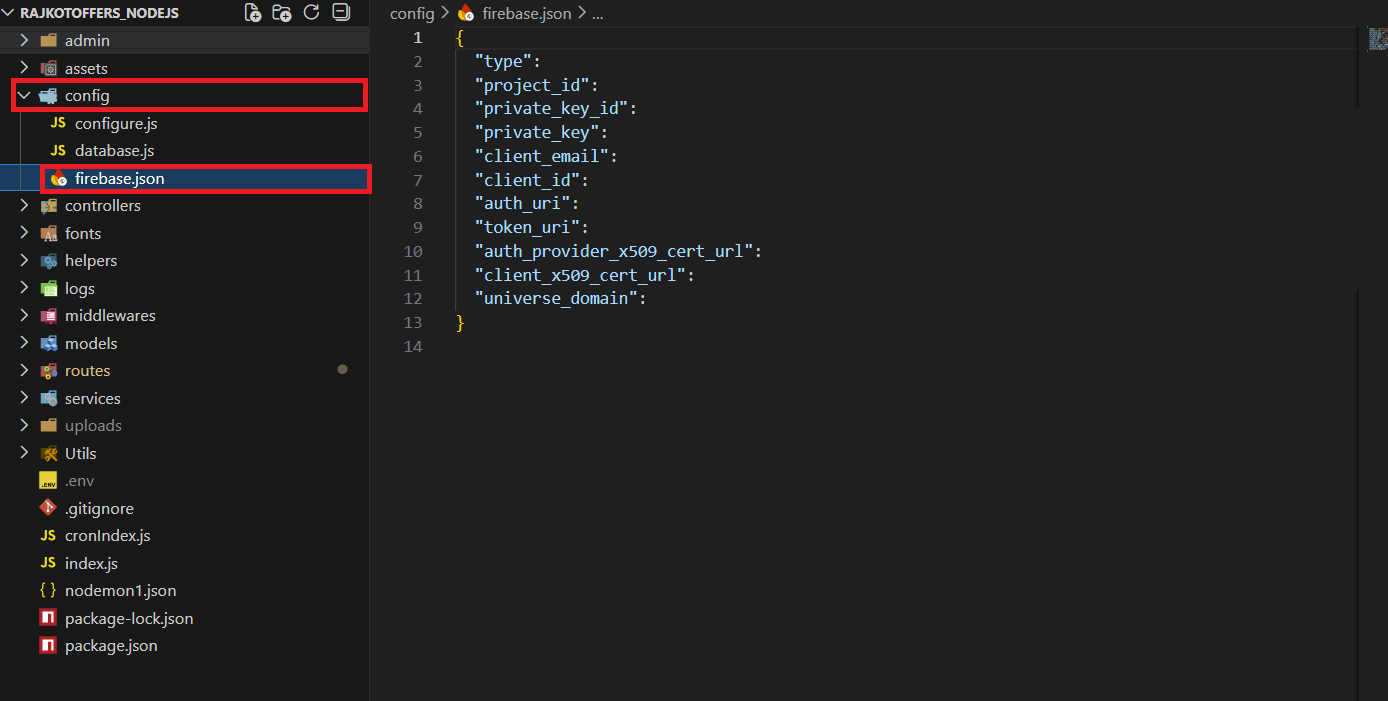The height and width of the screenshot is (701, 1388).
Task: Click firebase.json in the breadcrumb path
Action: (x=527, y=14)
